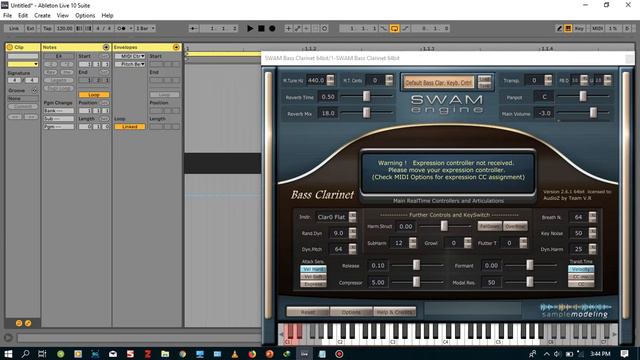Open Windows taskbar search

[25, 354]
